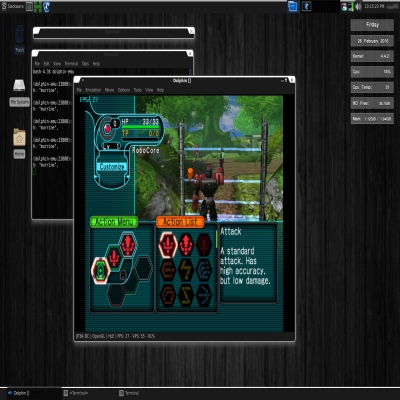The width and height of the screenshot is (400, 400).
Task: Click the blue window icon in top panel
Action: coord(293,6)
